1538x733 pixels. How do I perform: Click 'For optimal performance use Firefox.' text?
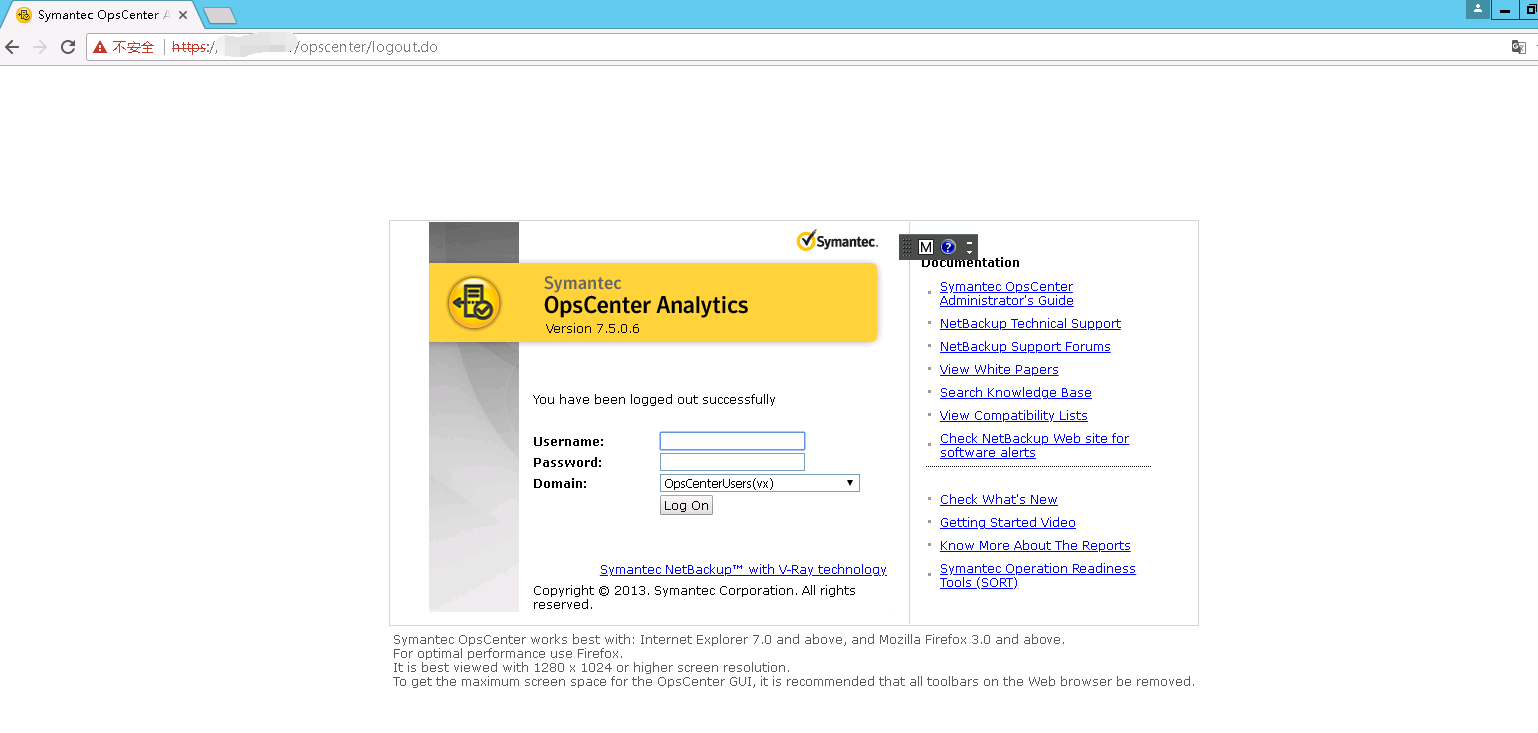(508, 653)
